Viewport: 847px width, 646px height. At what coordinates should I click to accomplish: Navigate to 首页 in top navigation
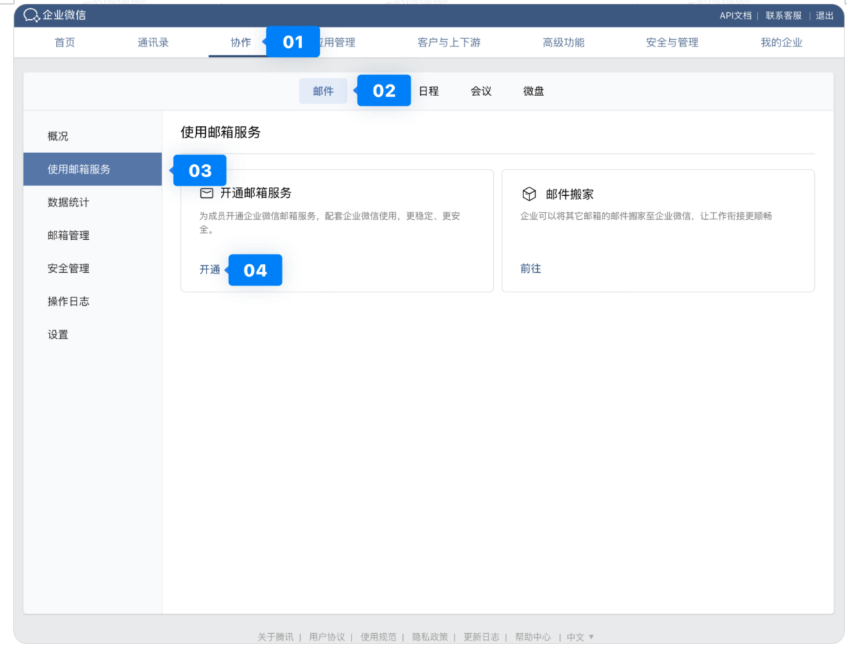click(64, 42)
